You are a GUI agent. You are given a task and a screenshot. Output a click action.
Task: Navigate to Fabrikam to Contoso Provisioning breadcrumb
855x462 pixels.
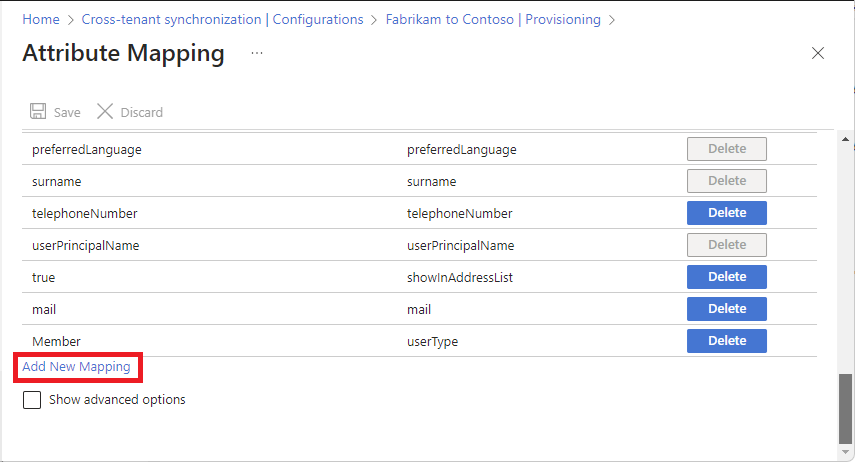(x=493, y=19)
